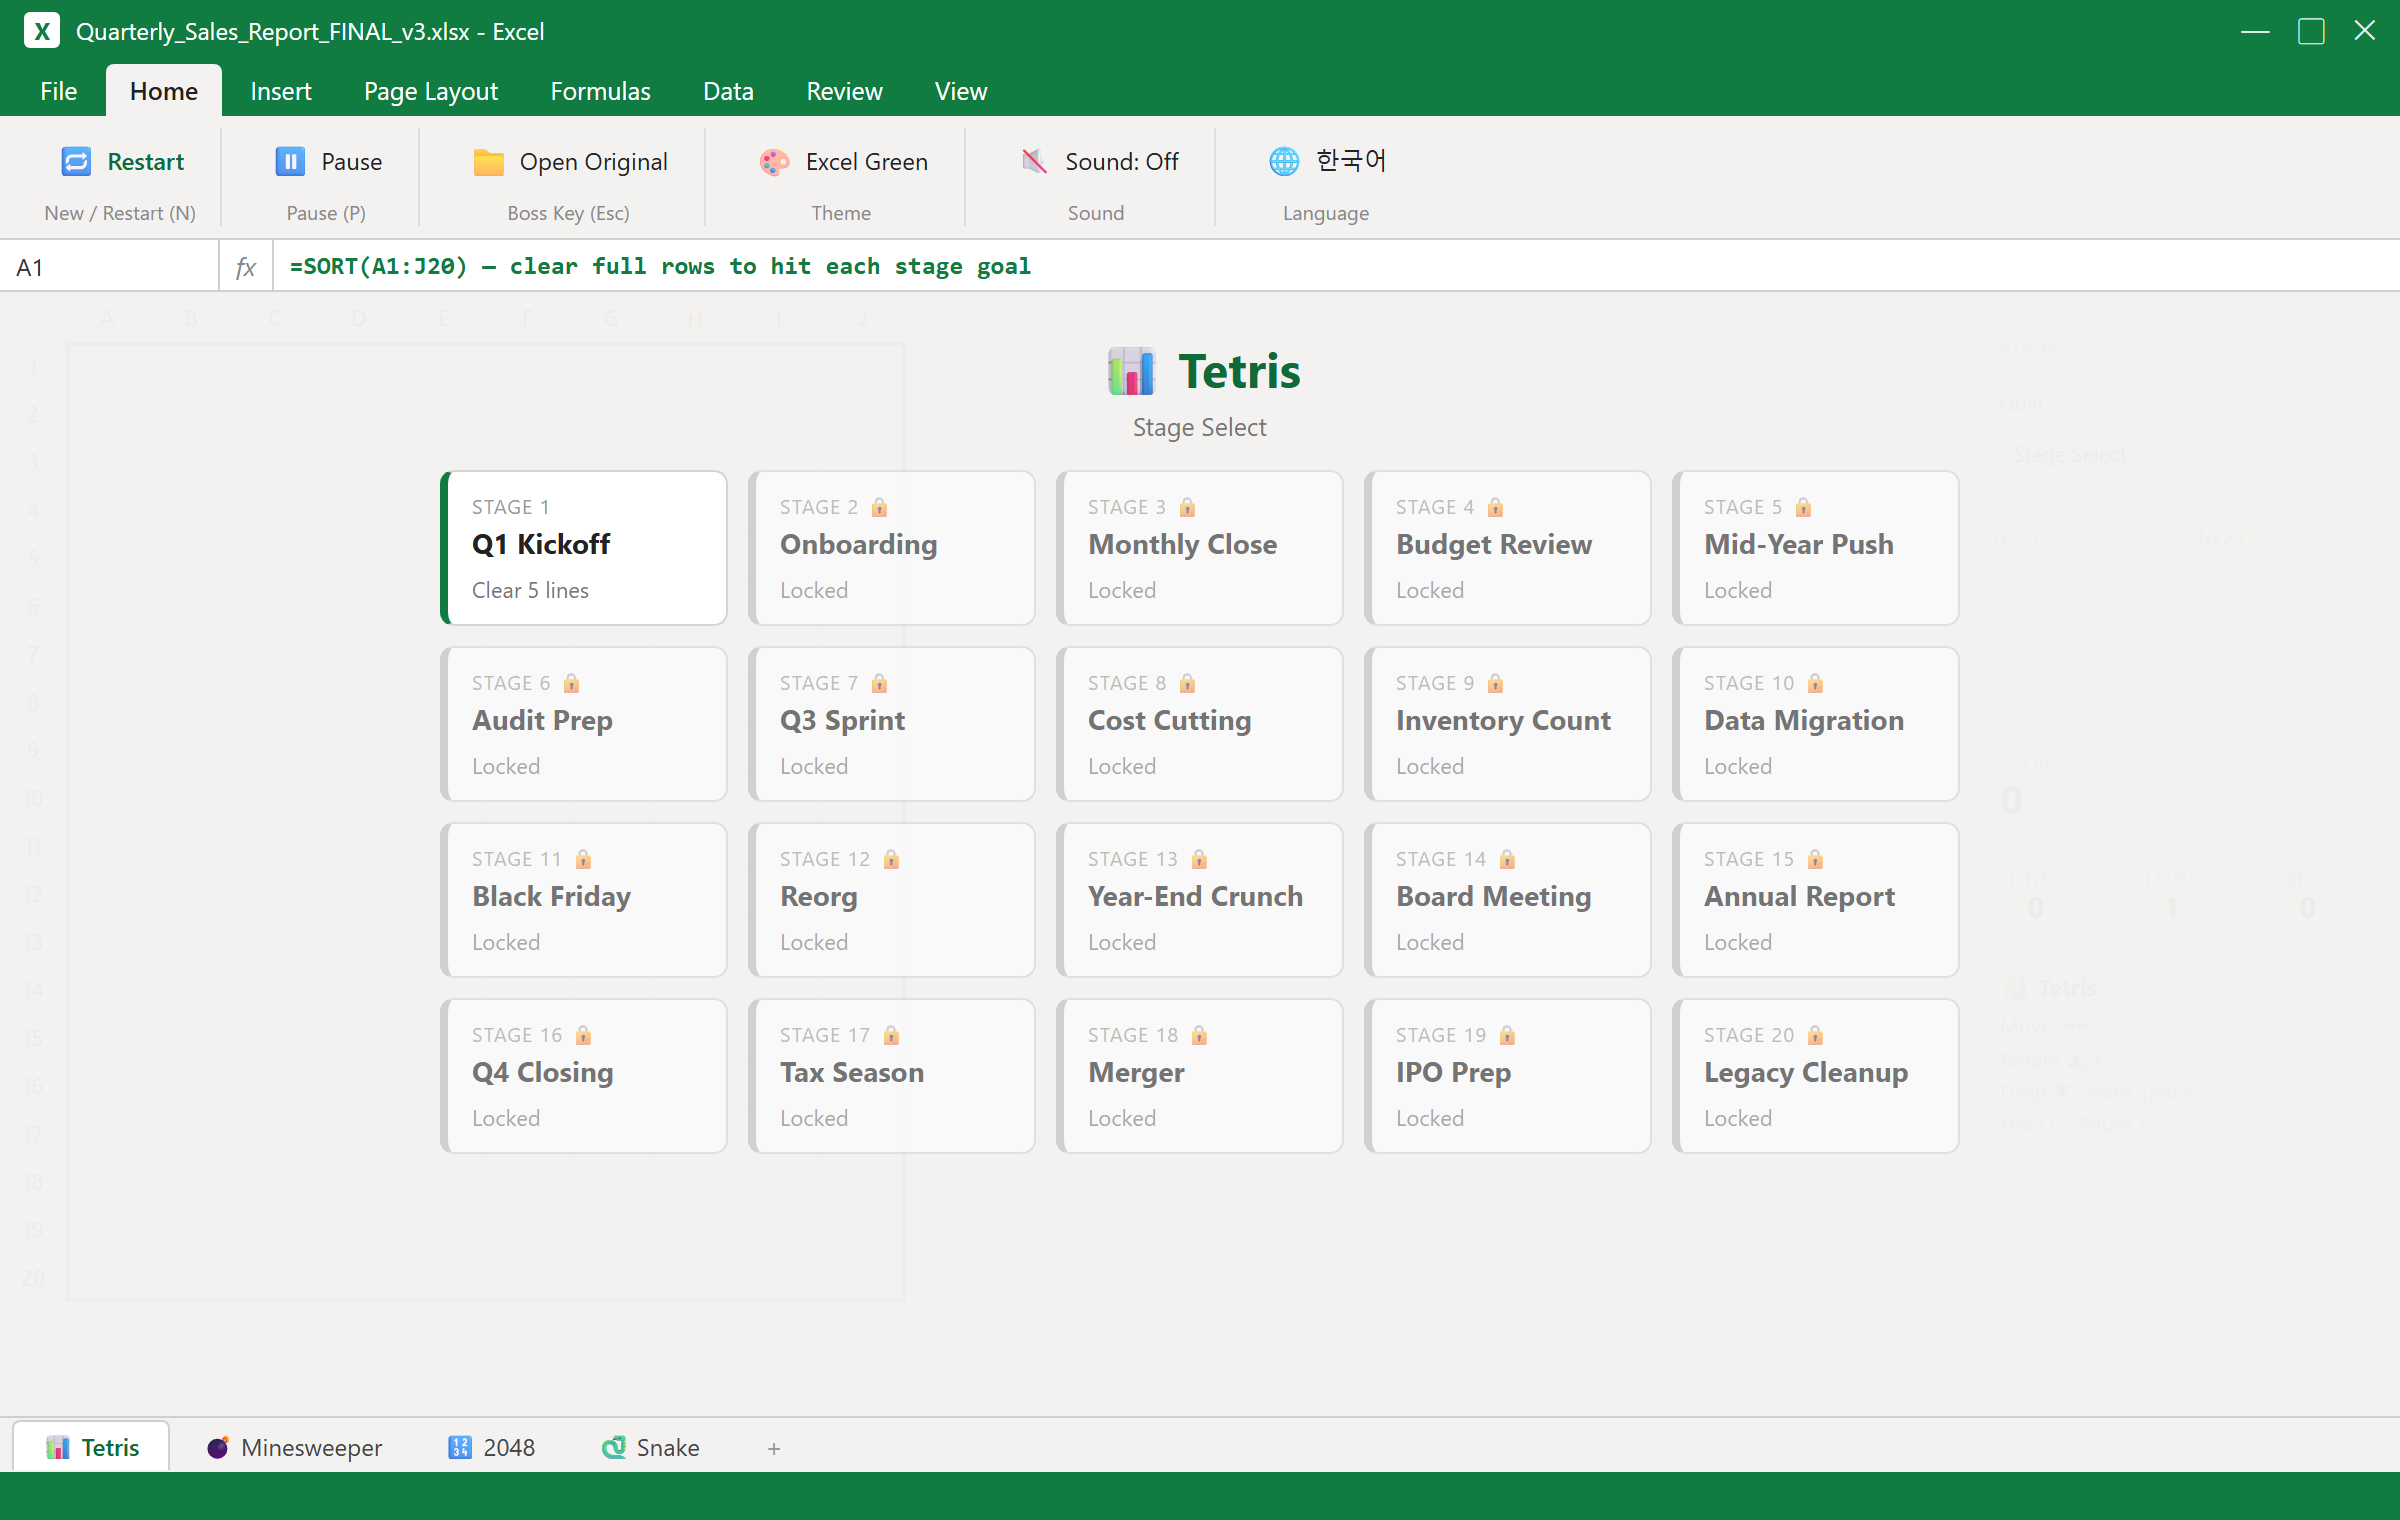Cycle the Excel Green theme label

[x=866, y=161]
